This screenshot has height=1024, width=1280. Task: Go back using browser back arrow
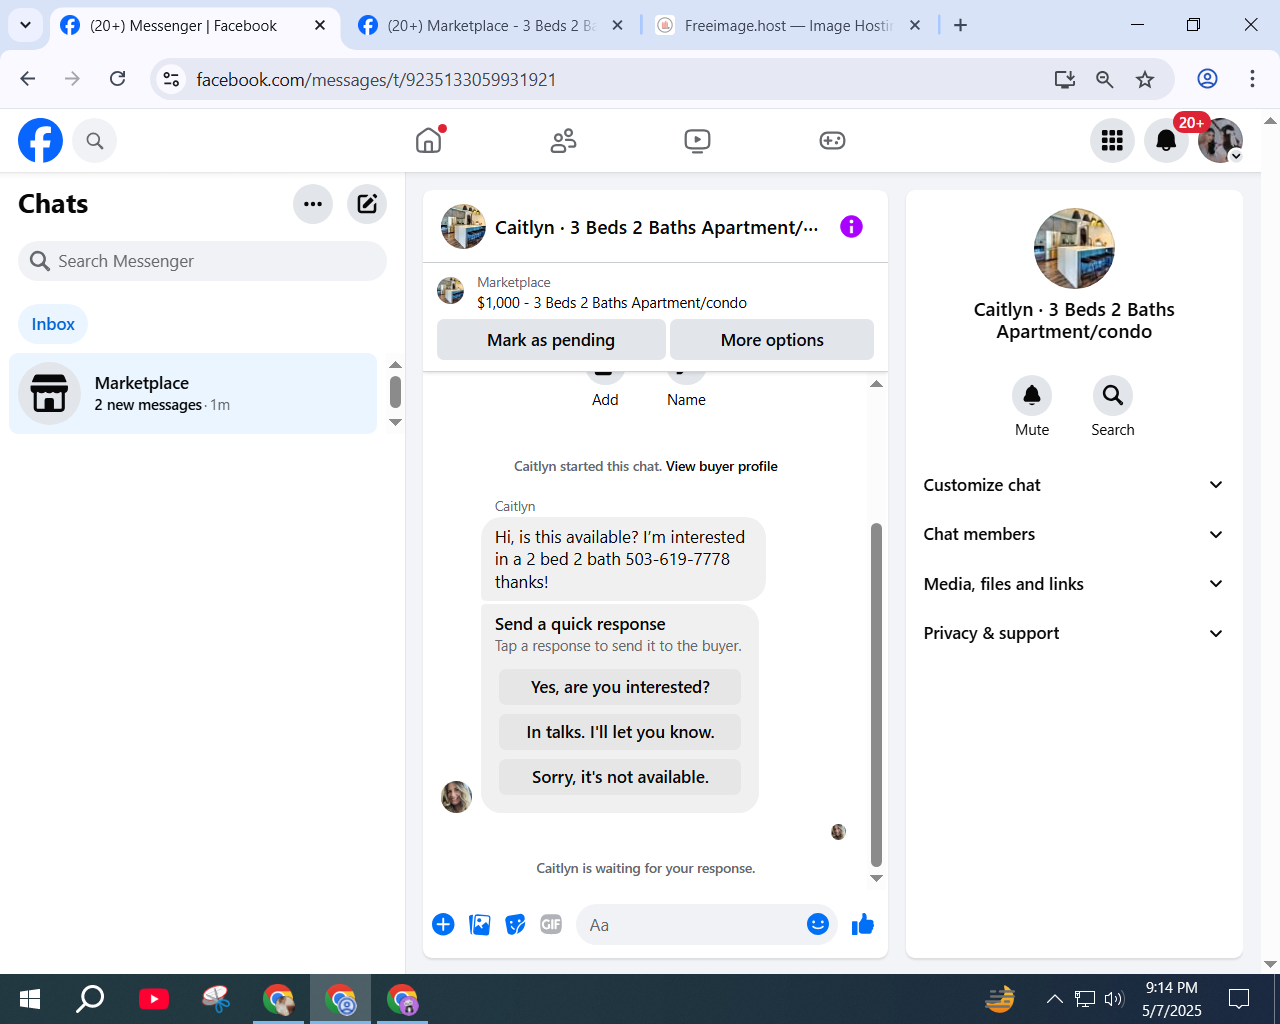click(x=28, y=79)
